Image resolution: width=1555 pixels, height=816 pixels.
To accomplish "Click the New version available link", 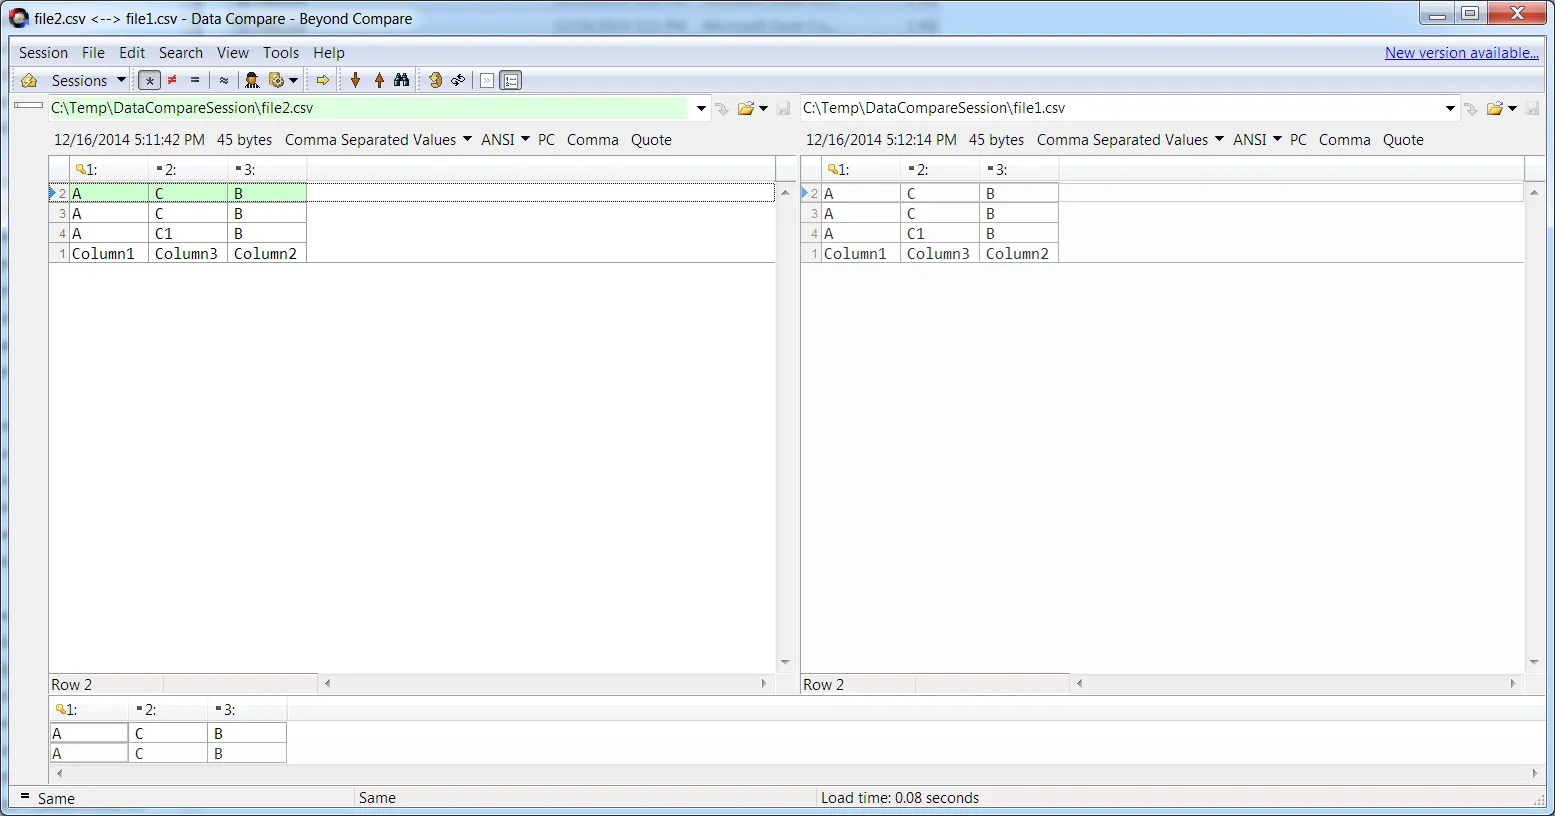I will [1461, 53].
